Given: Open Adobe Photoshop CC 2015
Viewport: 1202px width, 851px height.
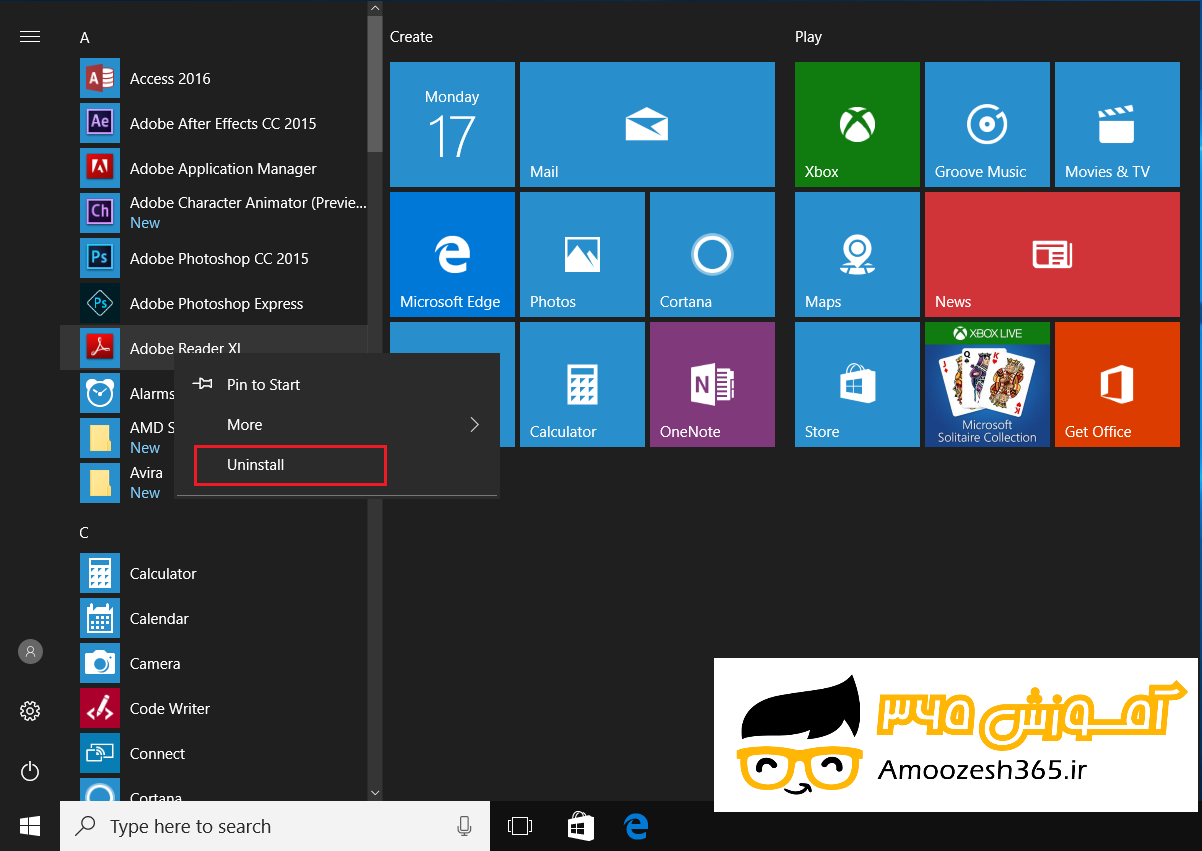Looking at the screenshot, I should pyautogui.click(x=214, y=258).
